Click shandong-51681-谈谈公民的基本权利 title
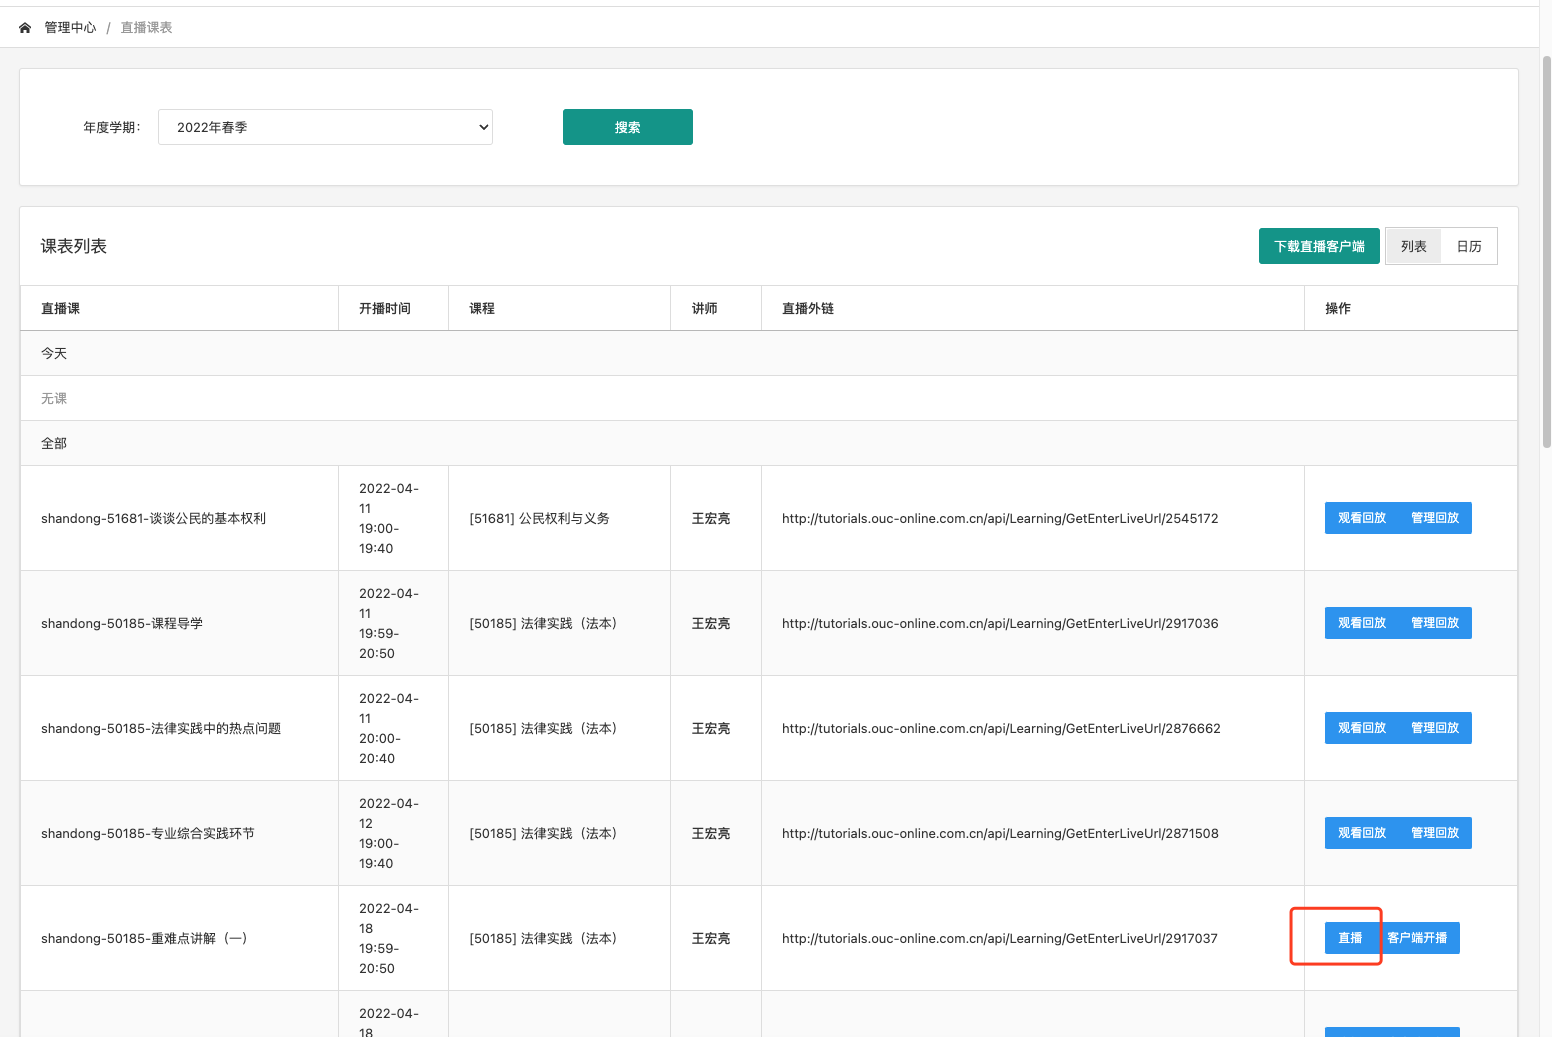The width and height of the screenshot is (1552, 1037). tap(153, 518)
